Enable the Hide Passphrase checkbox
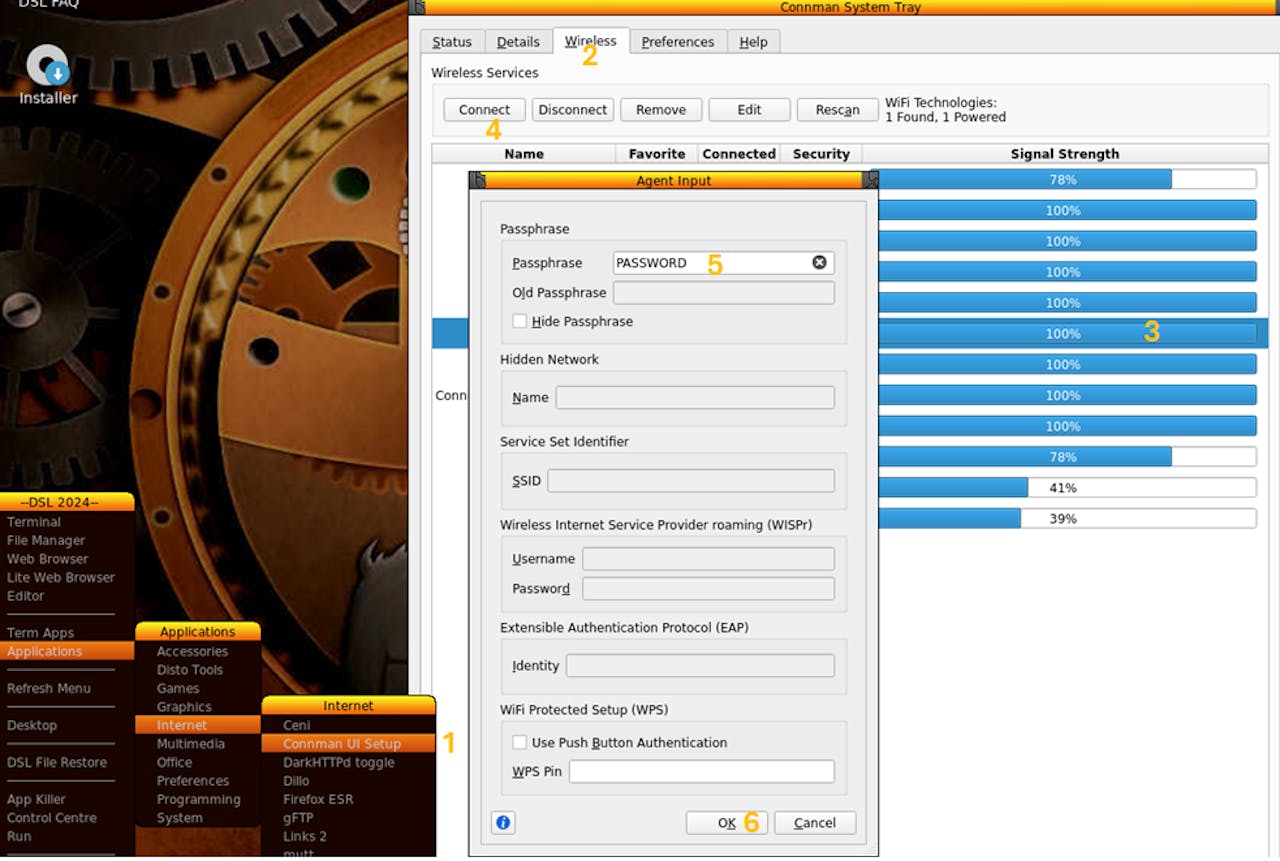This screenshot has width=1280, height=861. click(520, 321)
